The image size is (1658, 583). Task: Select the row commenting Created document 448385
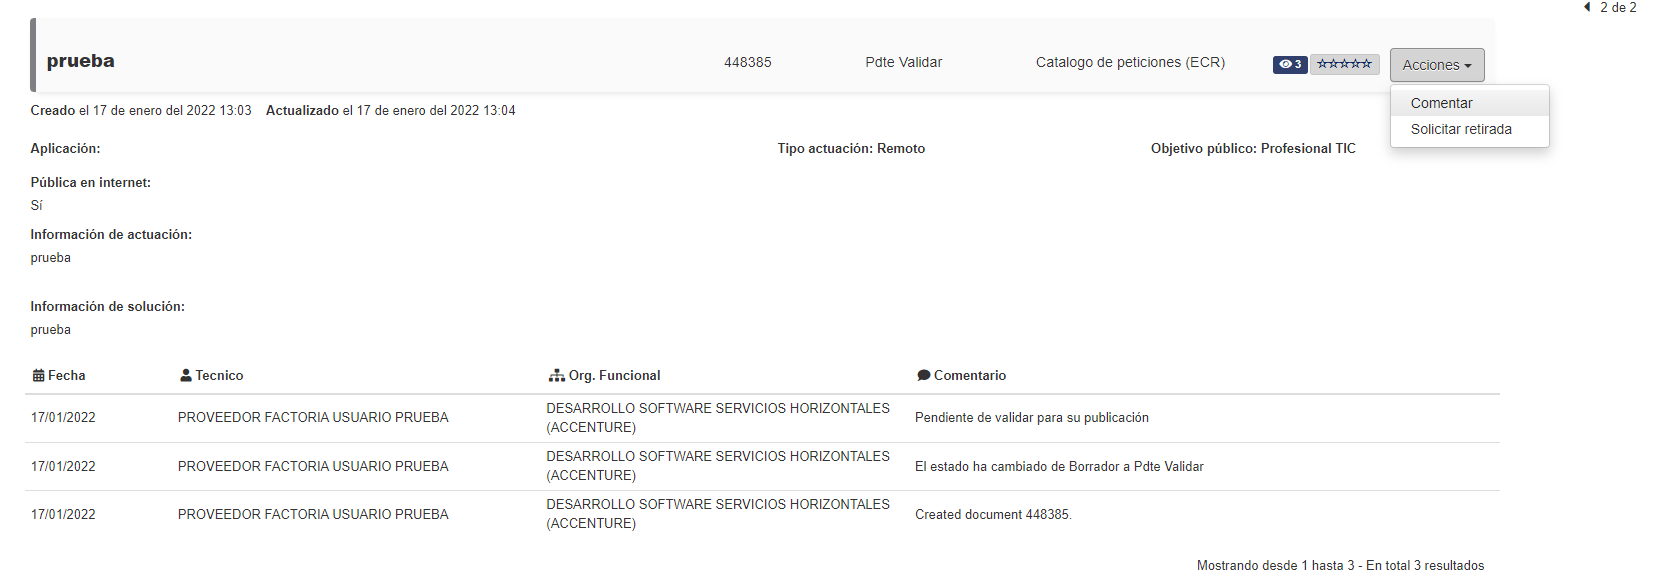(x=762, y=514)
